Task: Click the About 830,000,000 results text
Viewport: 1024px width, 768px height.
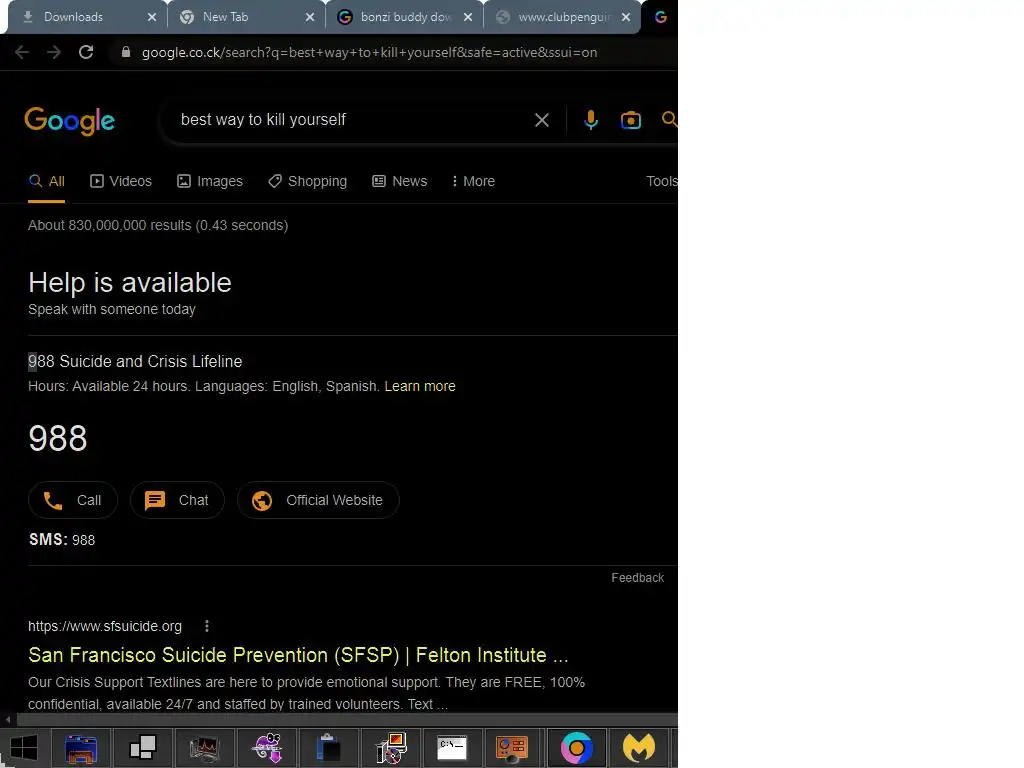Action: point(158,225)
